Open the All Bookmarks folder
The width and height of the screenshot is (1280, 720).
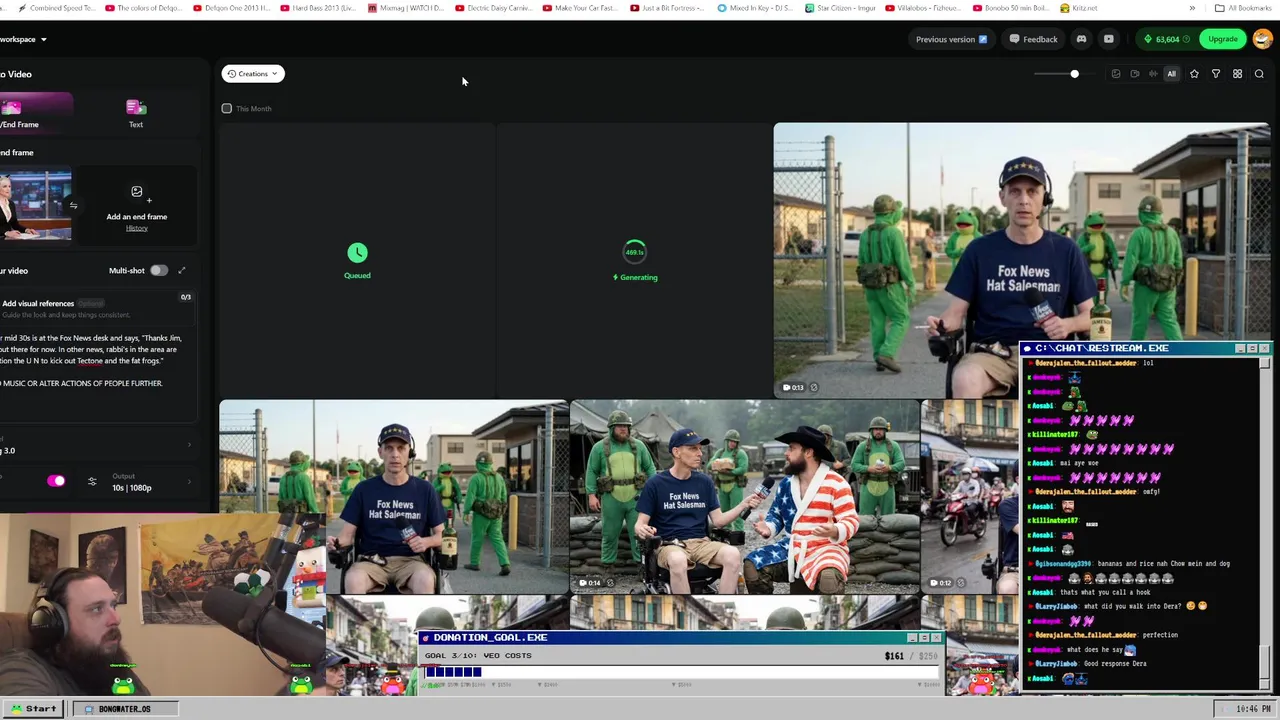tap(1243, 8)
